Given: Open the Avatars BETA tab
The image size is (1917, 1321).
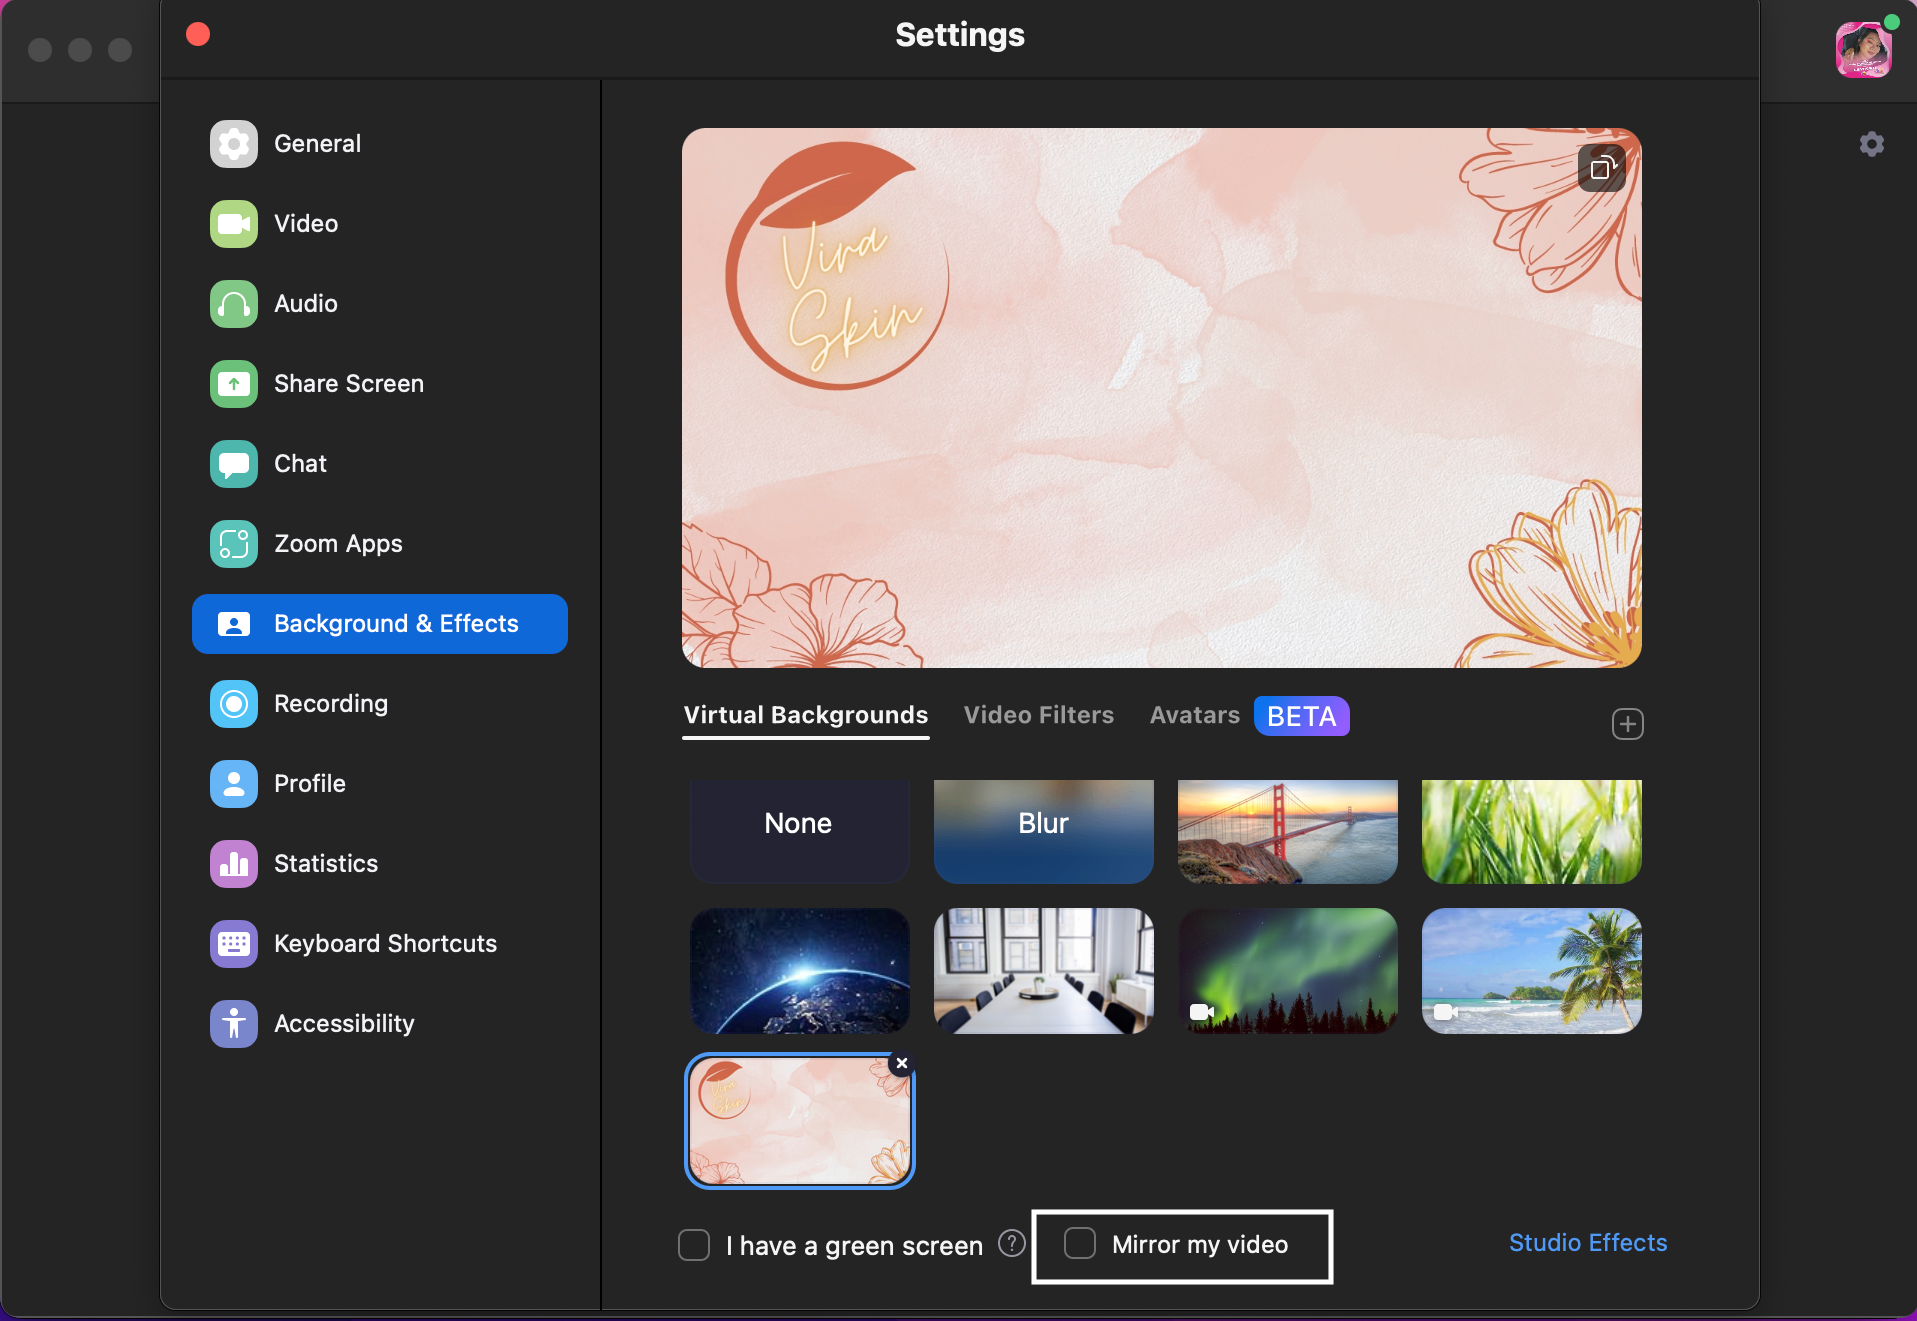Looking at the screenshot, I should [x=1194, y=716].
